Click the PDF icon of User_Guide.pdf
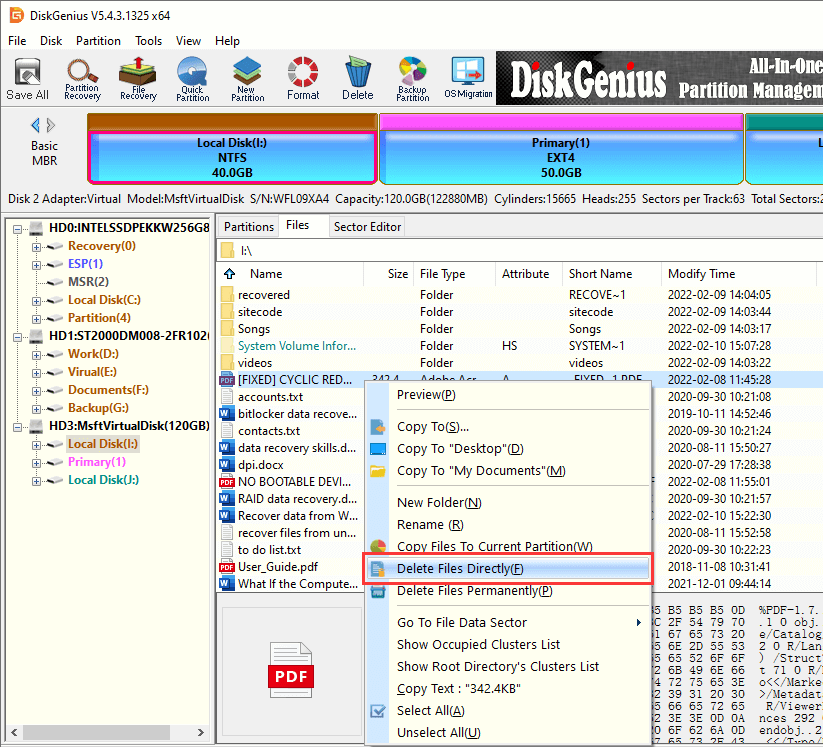Screen dimensions: 823x747 [x=227, y=567]
